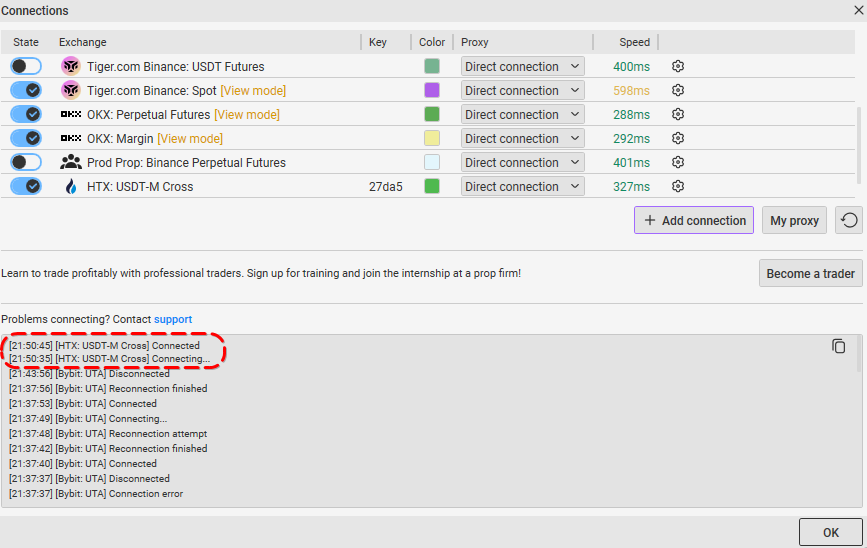Open the support link
Screen dimensions: 867x548
[x=173, y=319]
